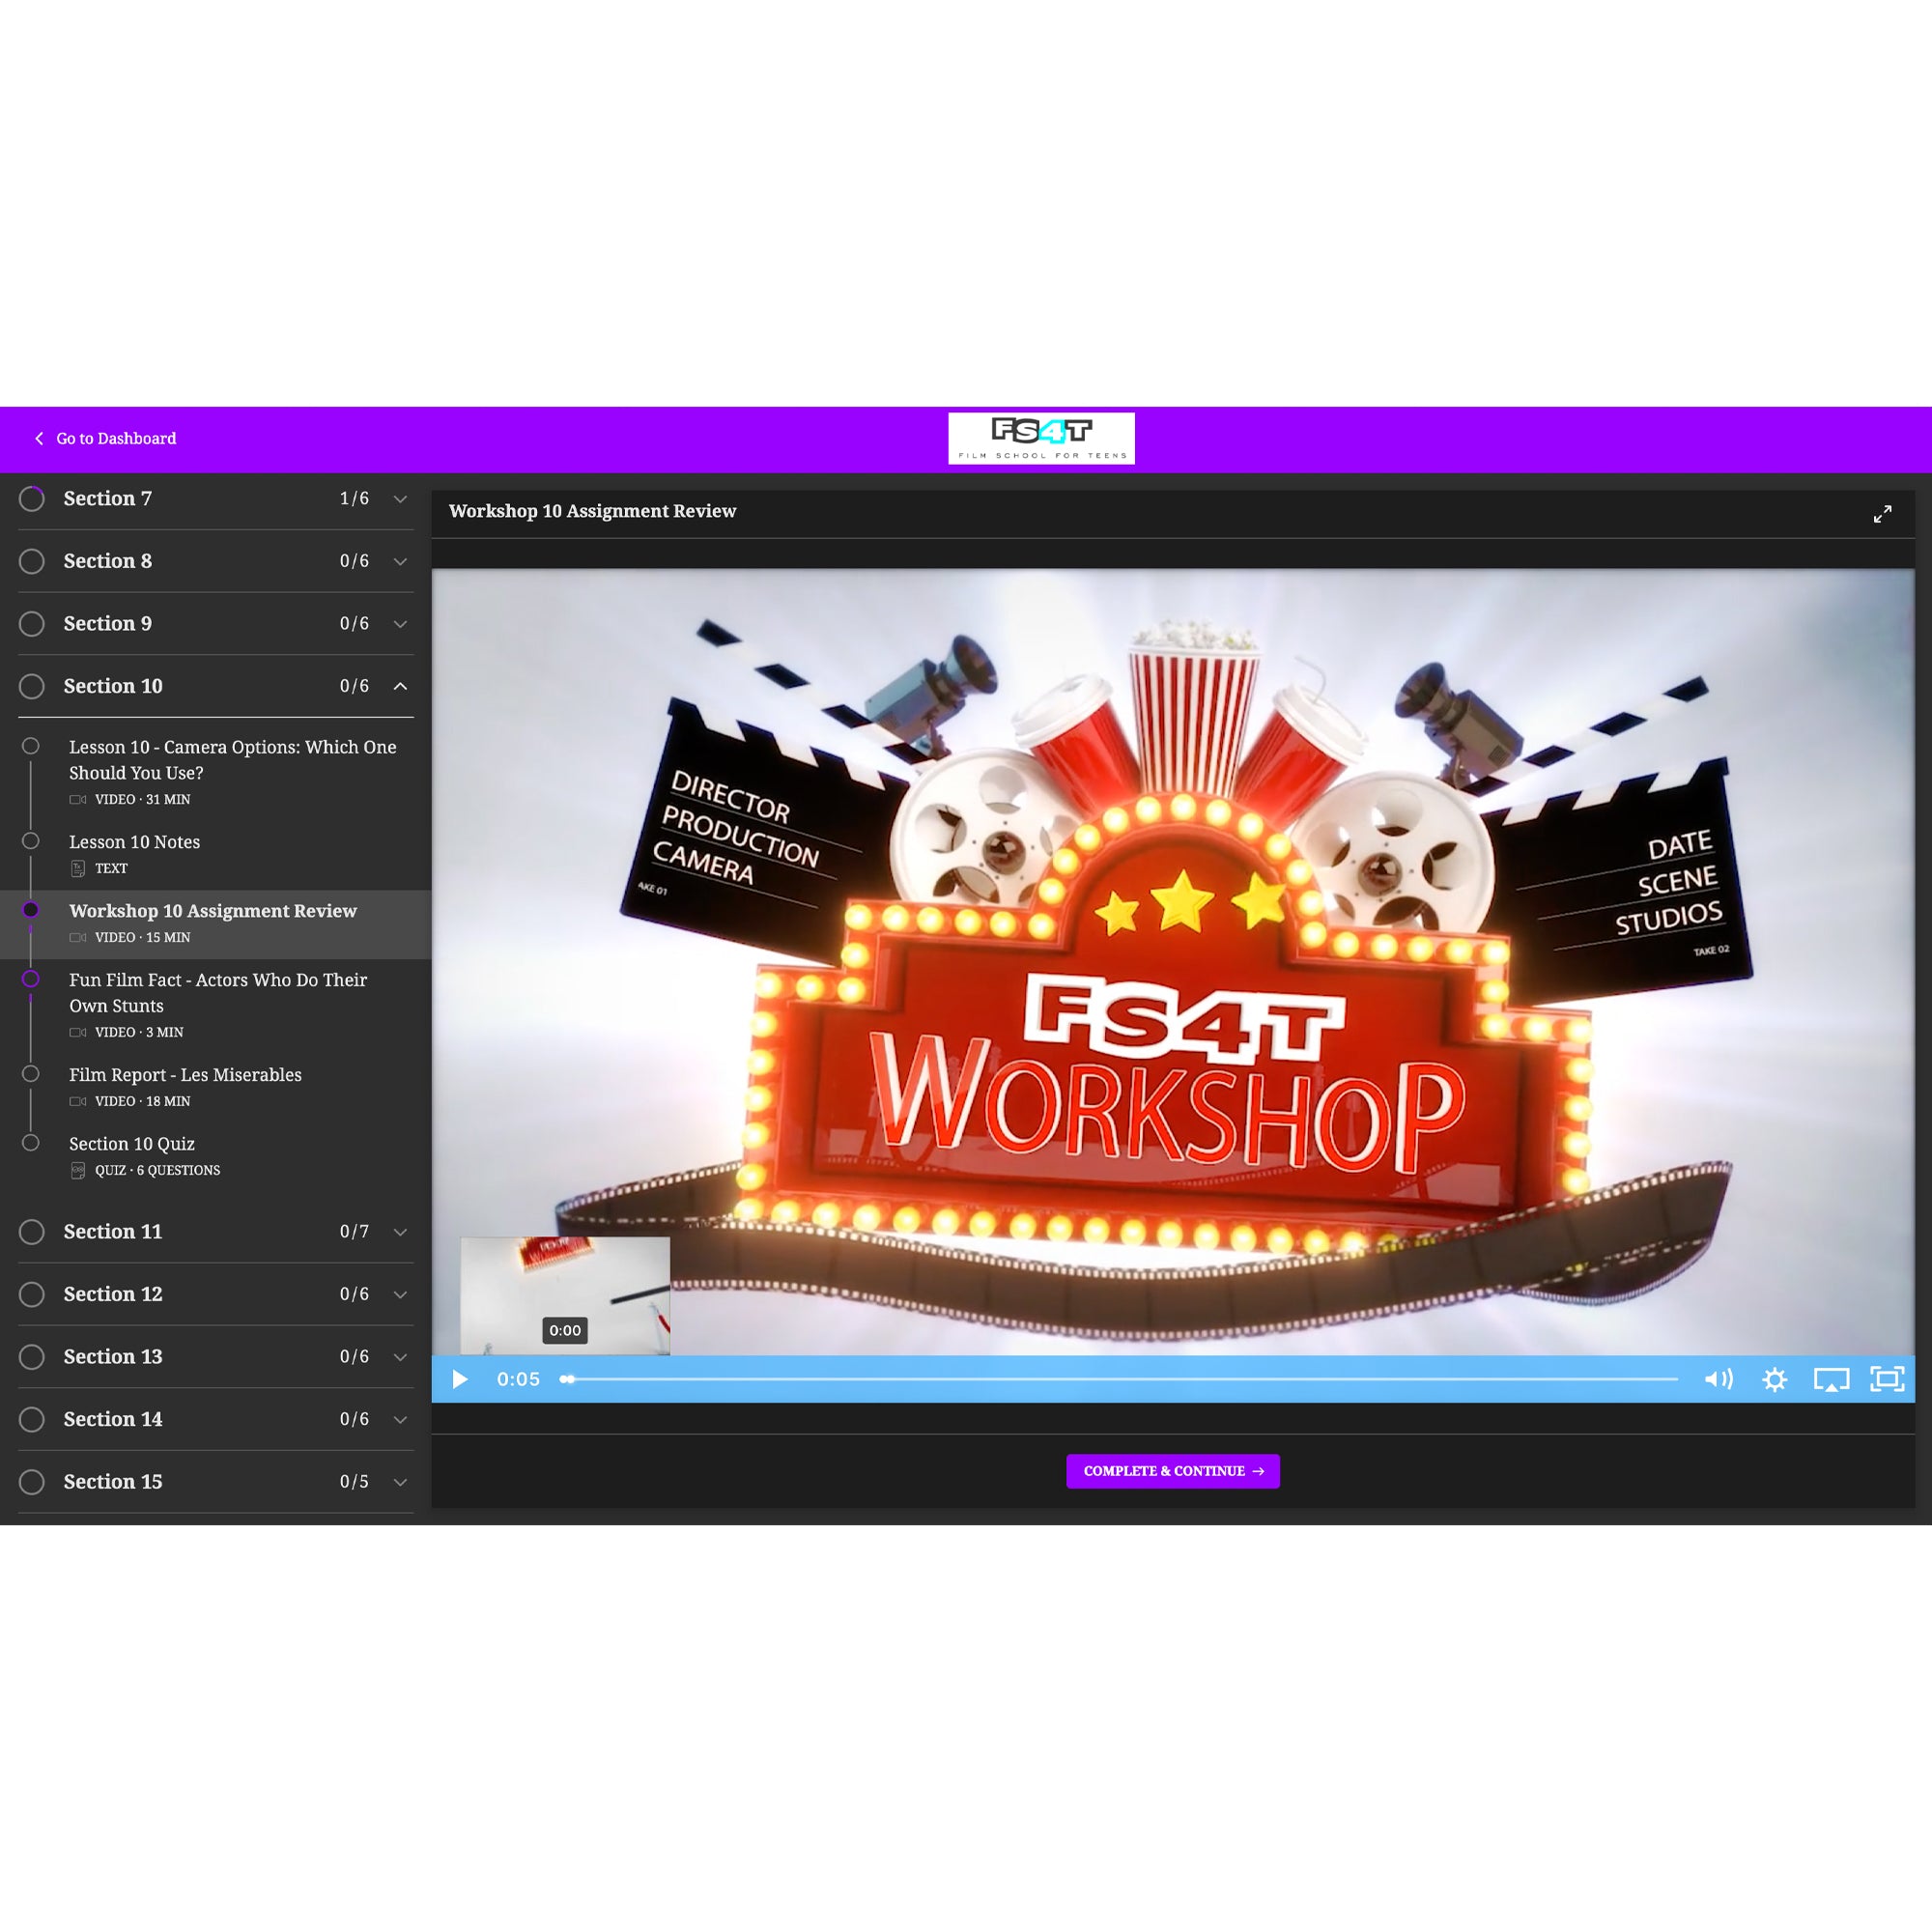Image resolution: width=1932 pixels, height=1932 pixels.
Task: Toggle Section 9 completion circle
Action: [32, 623]
